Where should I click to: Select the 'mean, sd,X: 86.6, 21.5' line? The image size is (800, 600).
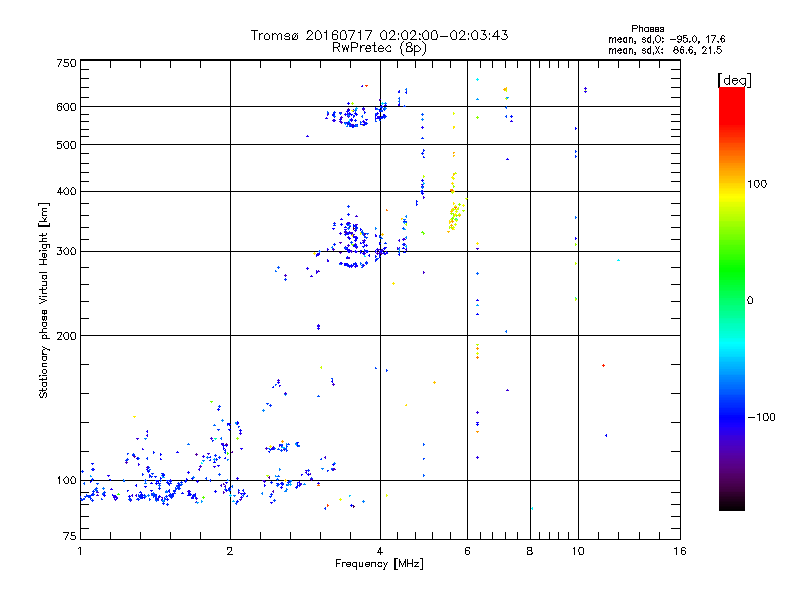coord(665,50)
